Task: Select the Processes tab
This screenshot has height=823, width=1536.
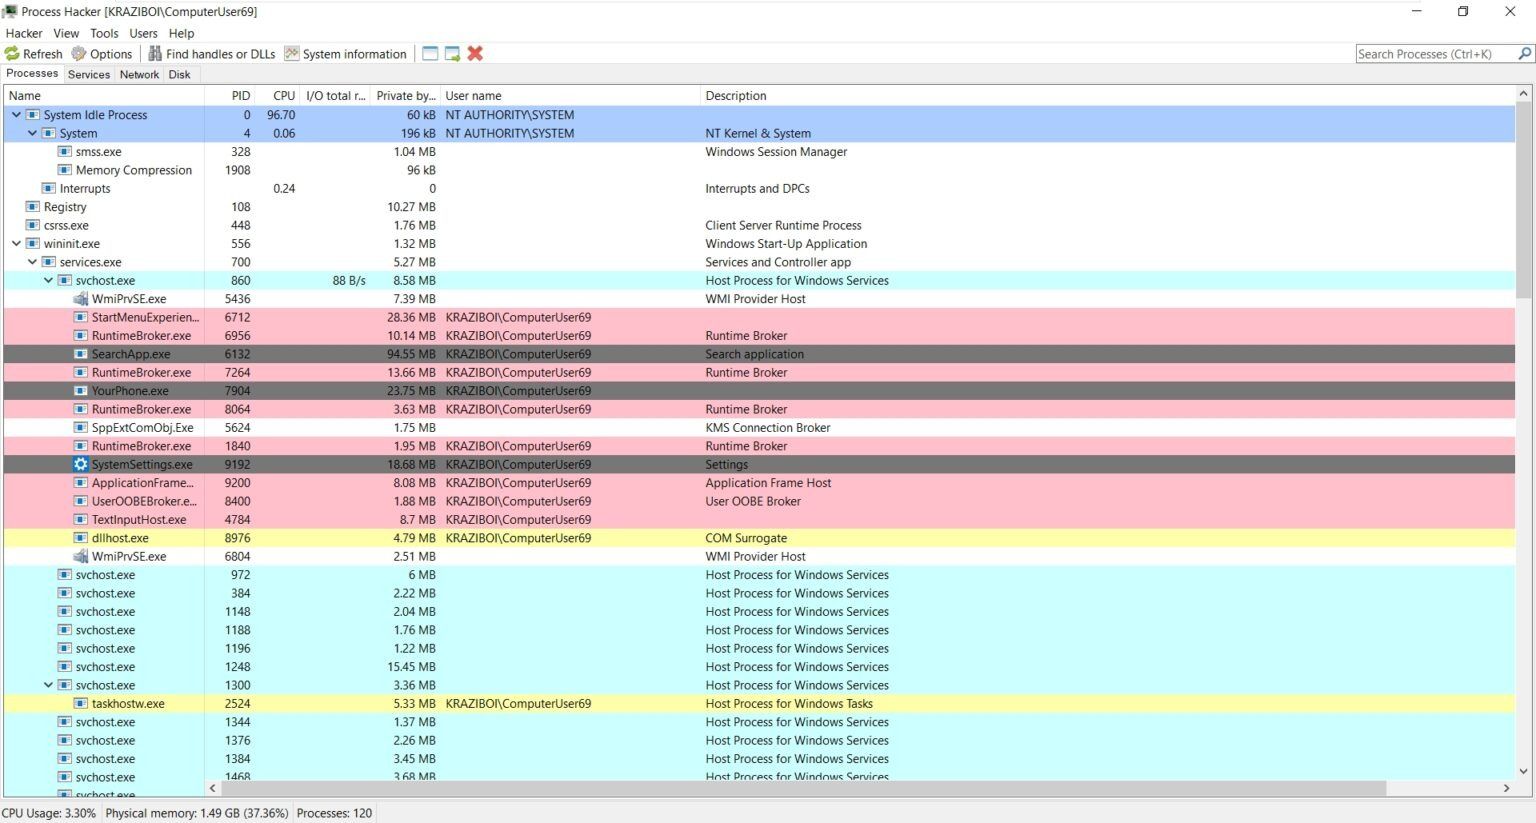Action: (x=32, y=73)
